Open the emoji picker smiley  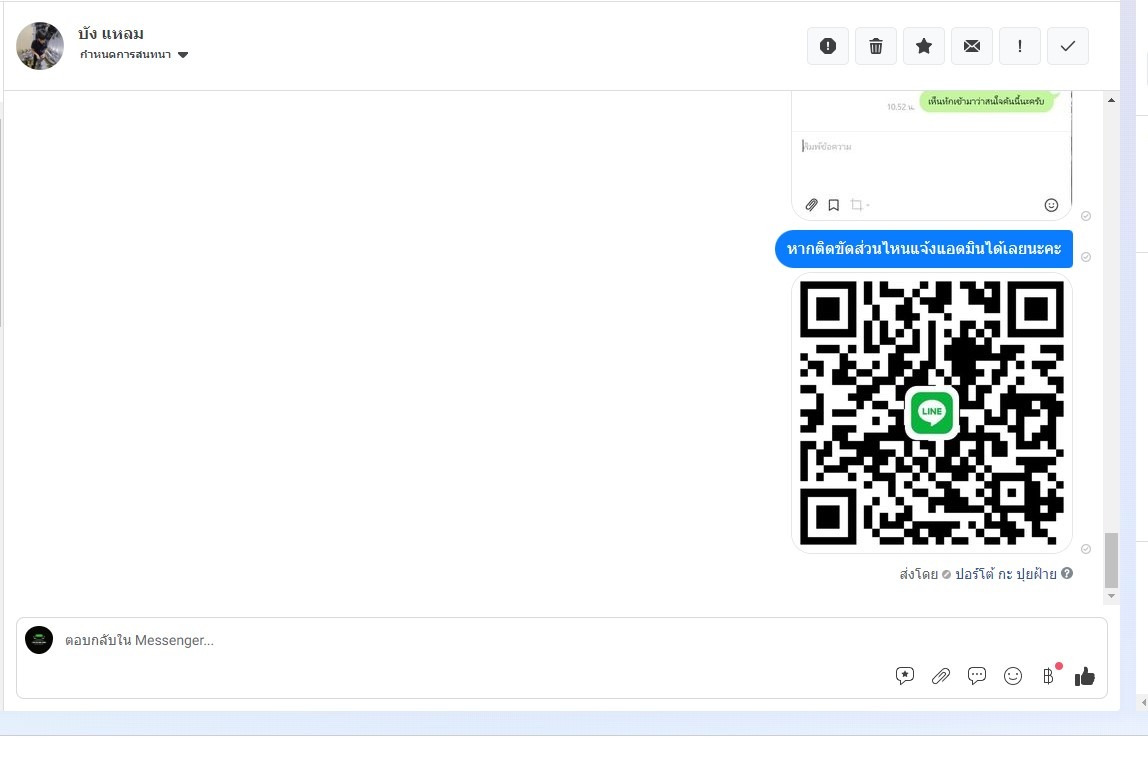pos(1013,675)
